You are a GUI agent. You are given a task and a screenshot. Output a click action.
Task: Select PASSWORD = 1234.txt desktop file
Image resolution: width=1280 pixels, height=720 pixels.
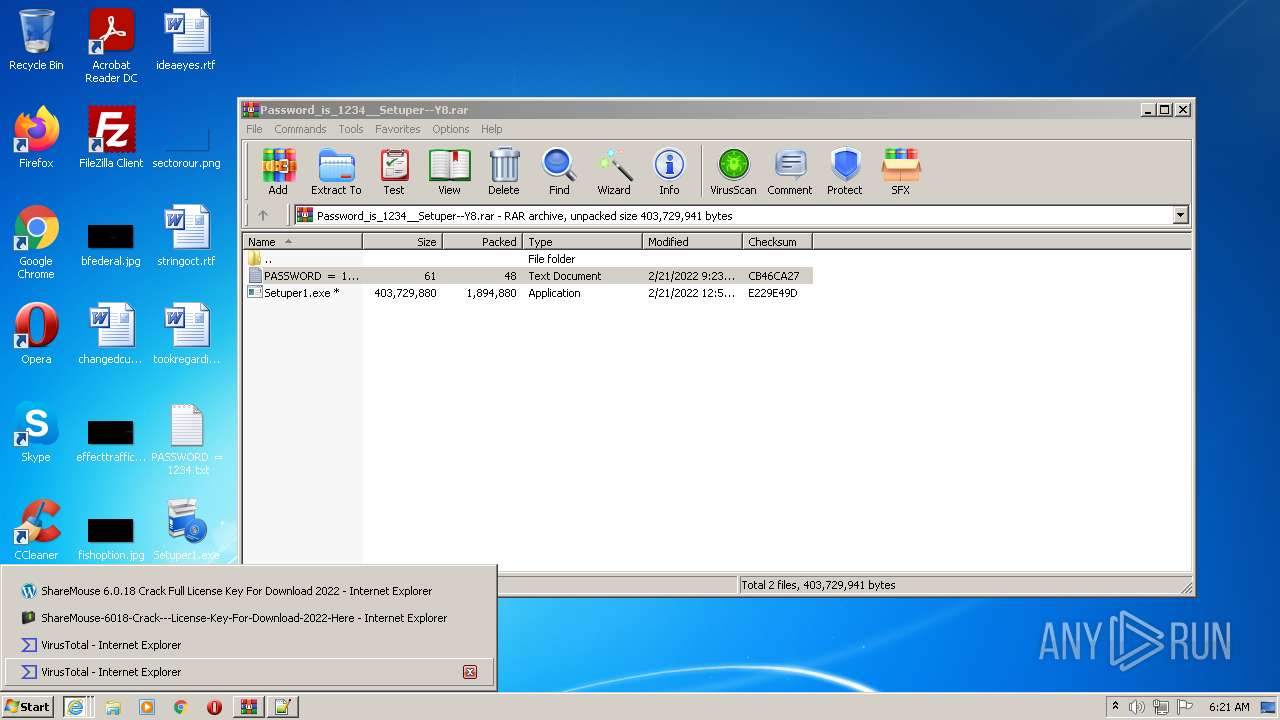click(186, 439)
